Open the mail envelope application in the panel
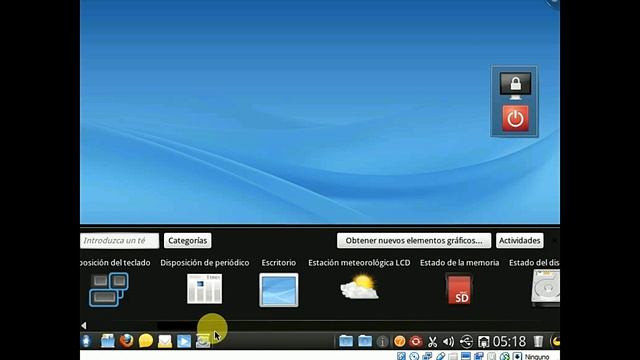The width and height of the screenshot is (640, 360). tap(165, 341)
